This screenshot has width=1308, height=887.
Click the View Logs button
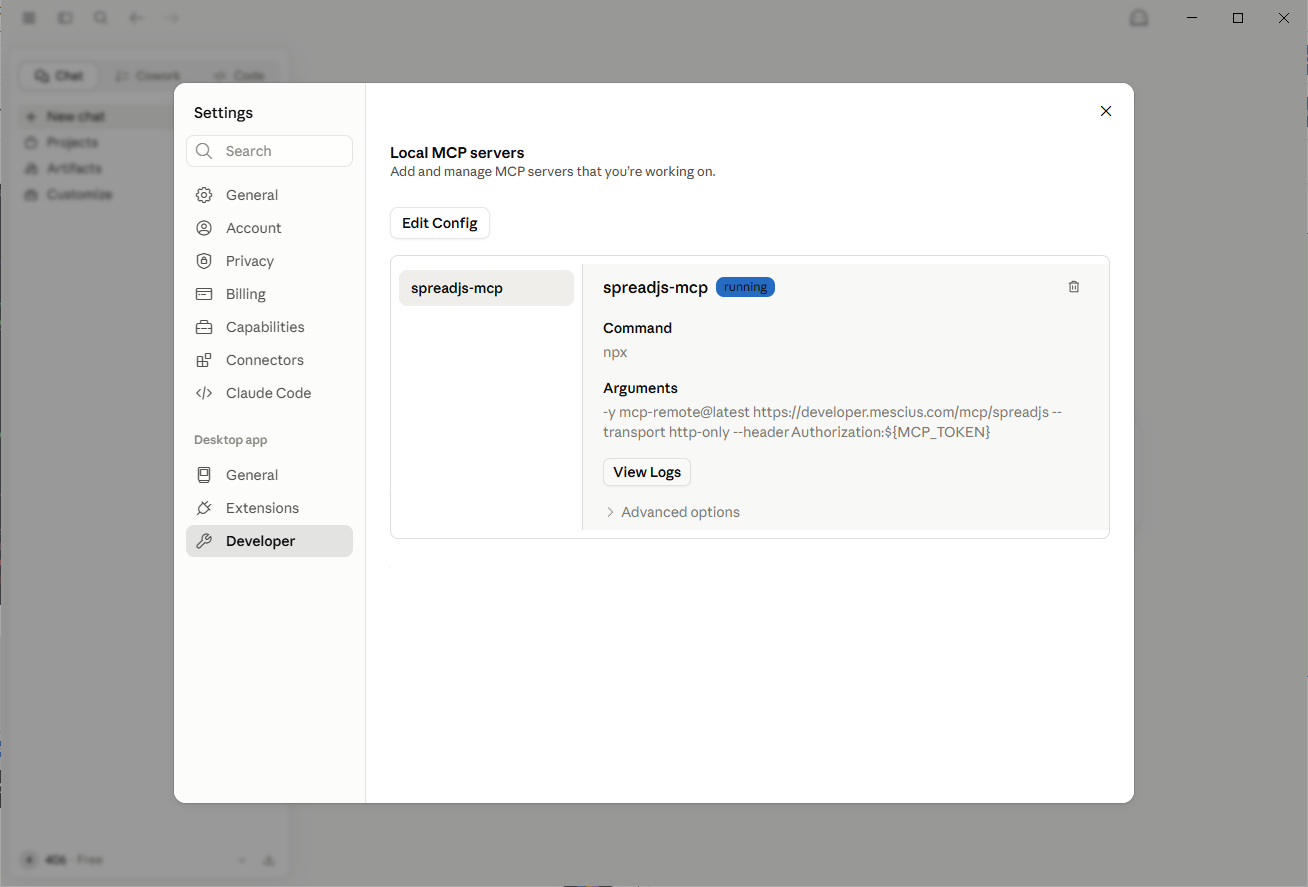[647, 472]
